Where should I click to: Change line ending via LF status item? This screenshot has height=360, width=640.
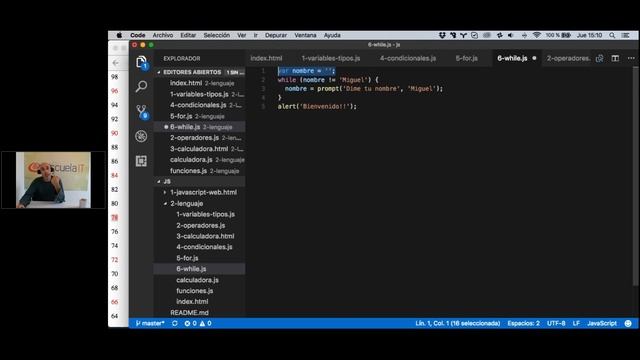click(576, 323)
